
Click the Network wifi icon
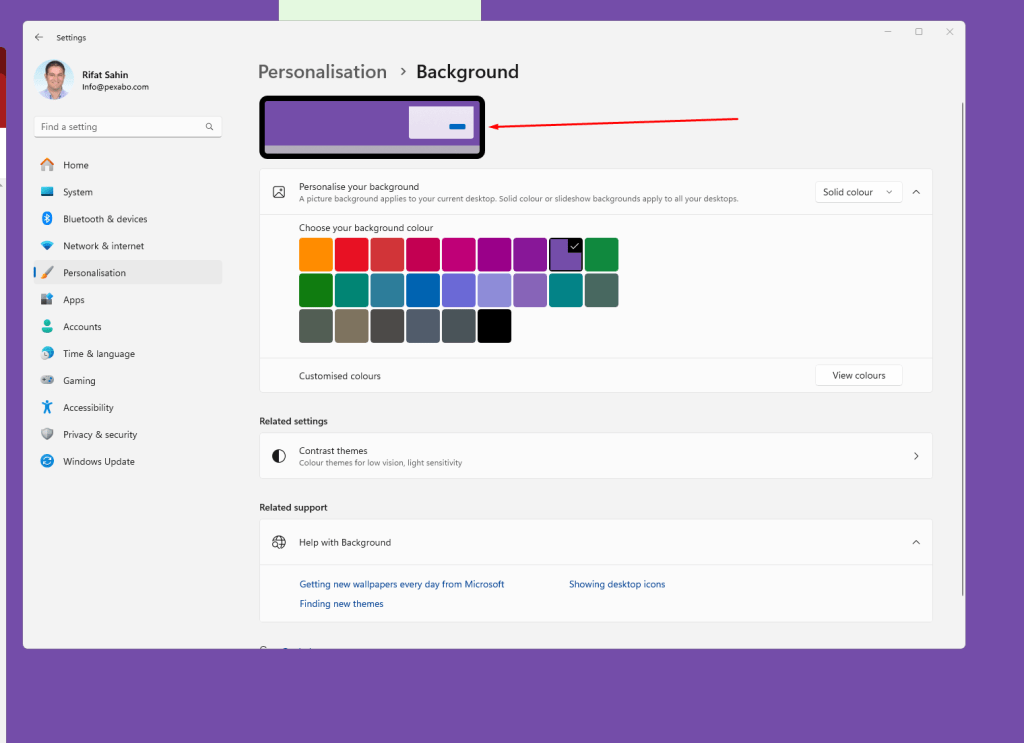coord(47,245)
